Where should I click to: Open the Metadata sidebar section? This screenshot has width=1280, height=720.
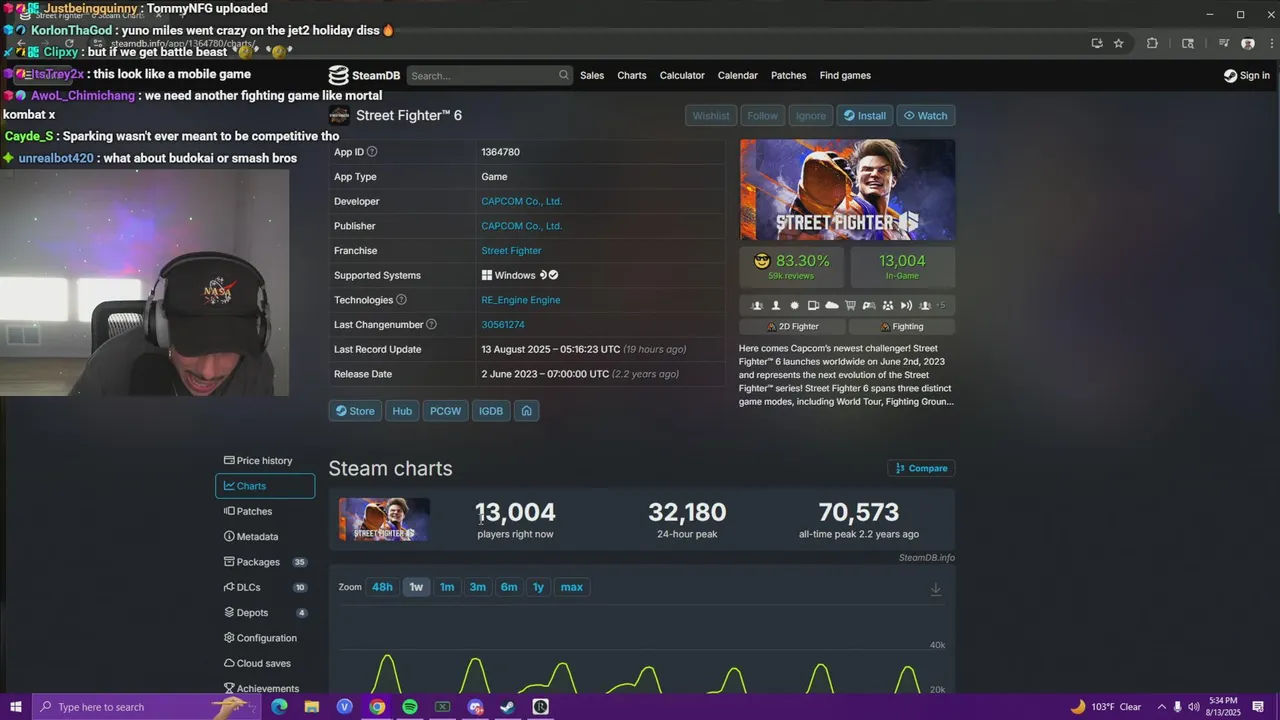[x=265, y=537]
